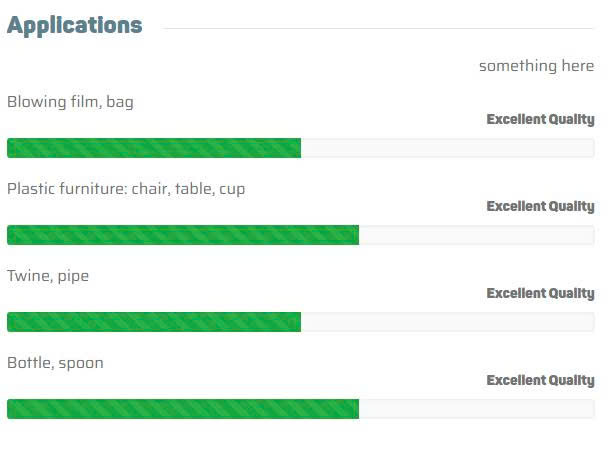Click the 'Bottle, spoon' label
The width and height of the screenshot is (608, 465).
55,363
